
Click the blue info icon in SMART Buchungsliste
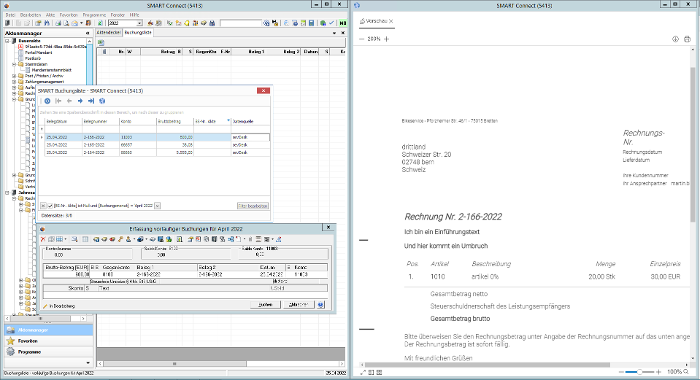click(x=47, y=101)
